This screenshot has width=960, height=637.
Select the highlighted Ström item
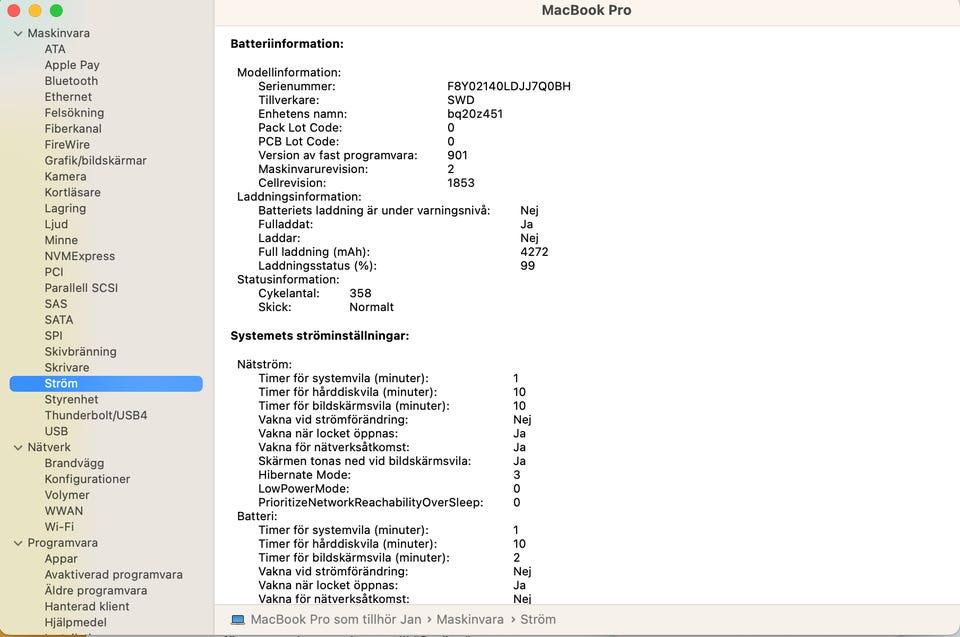(106, 383)
